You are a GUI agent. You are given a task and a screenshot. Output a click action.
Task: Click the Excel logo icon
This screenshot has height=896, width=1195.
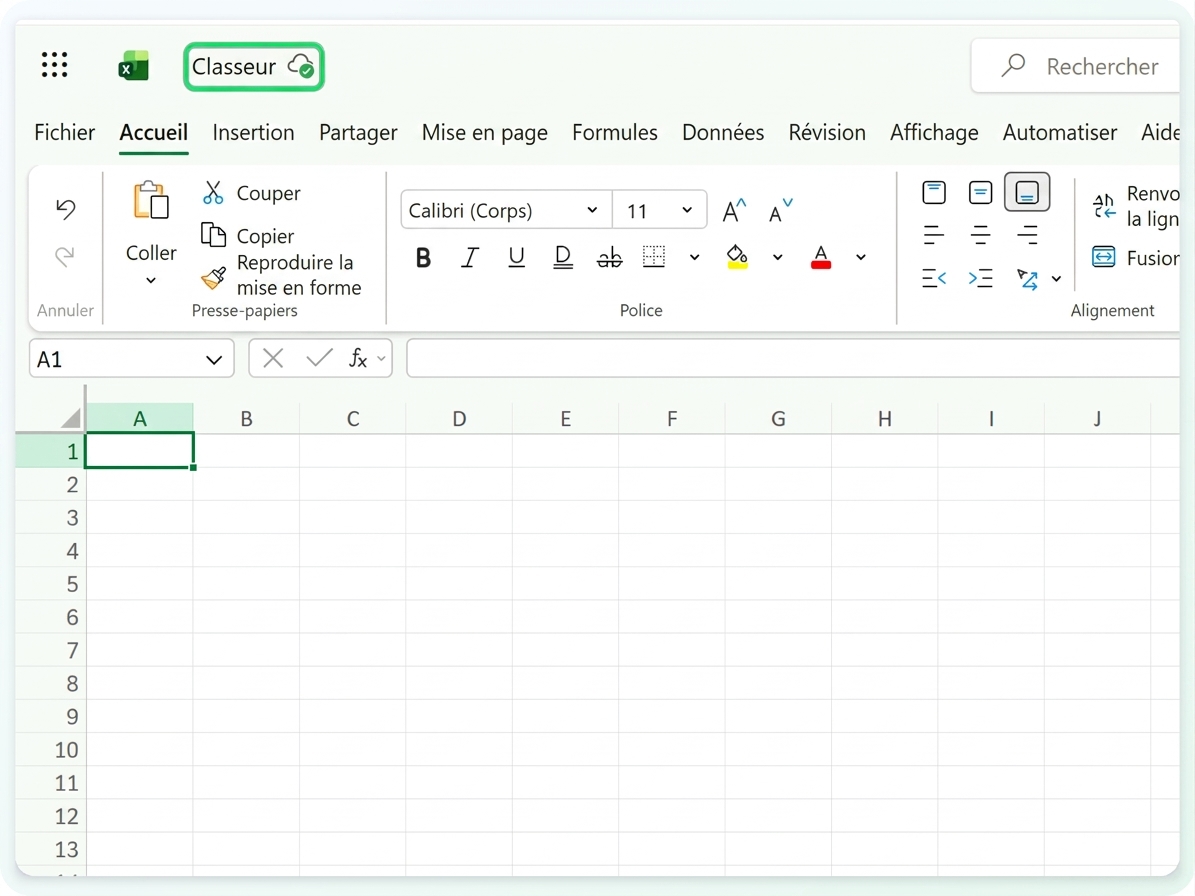[133, 66]
